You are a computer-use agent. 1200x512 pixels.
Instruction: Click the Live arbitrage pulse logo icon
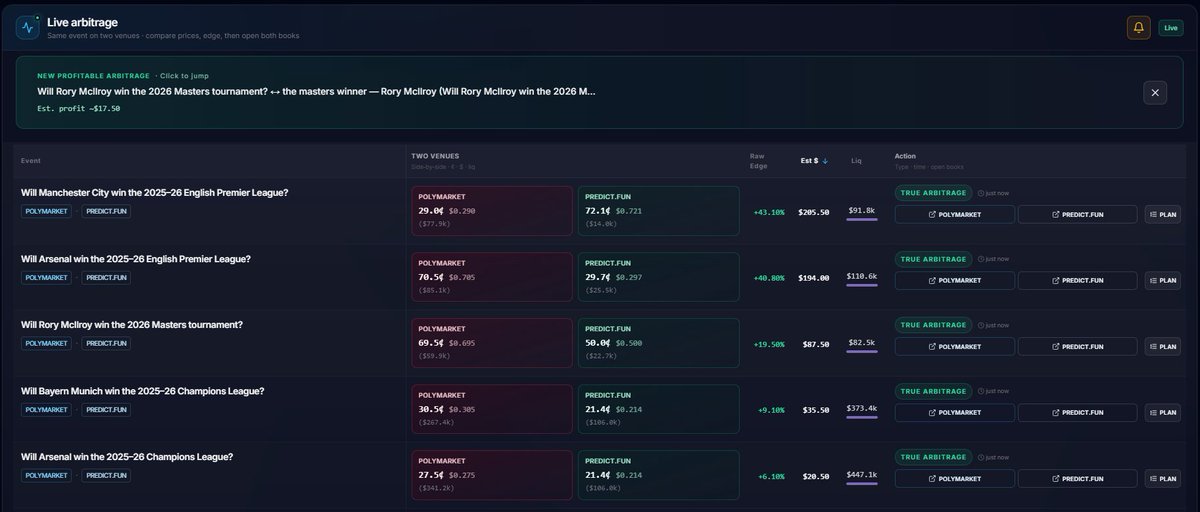click(27, 27)
